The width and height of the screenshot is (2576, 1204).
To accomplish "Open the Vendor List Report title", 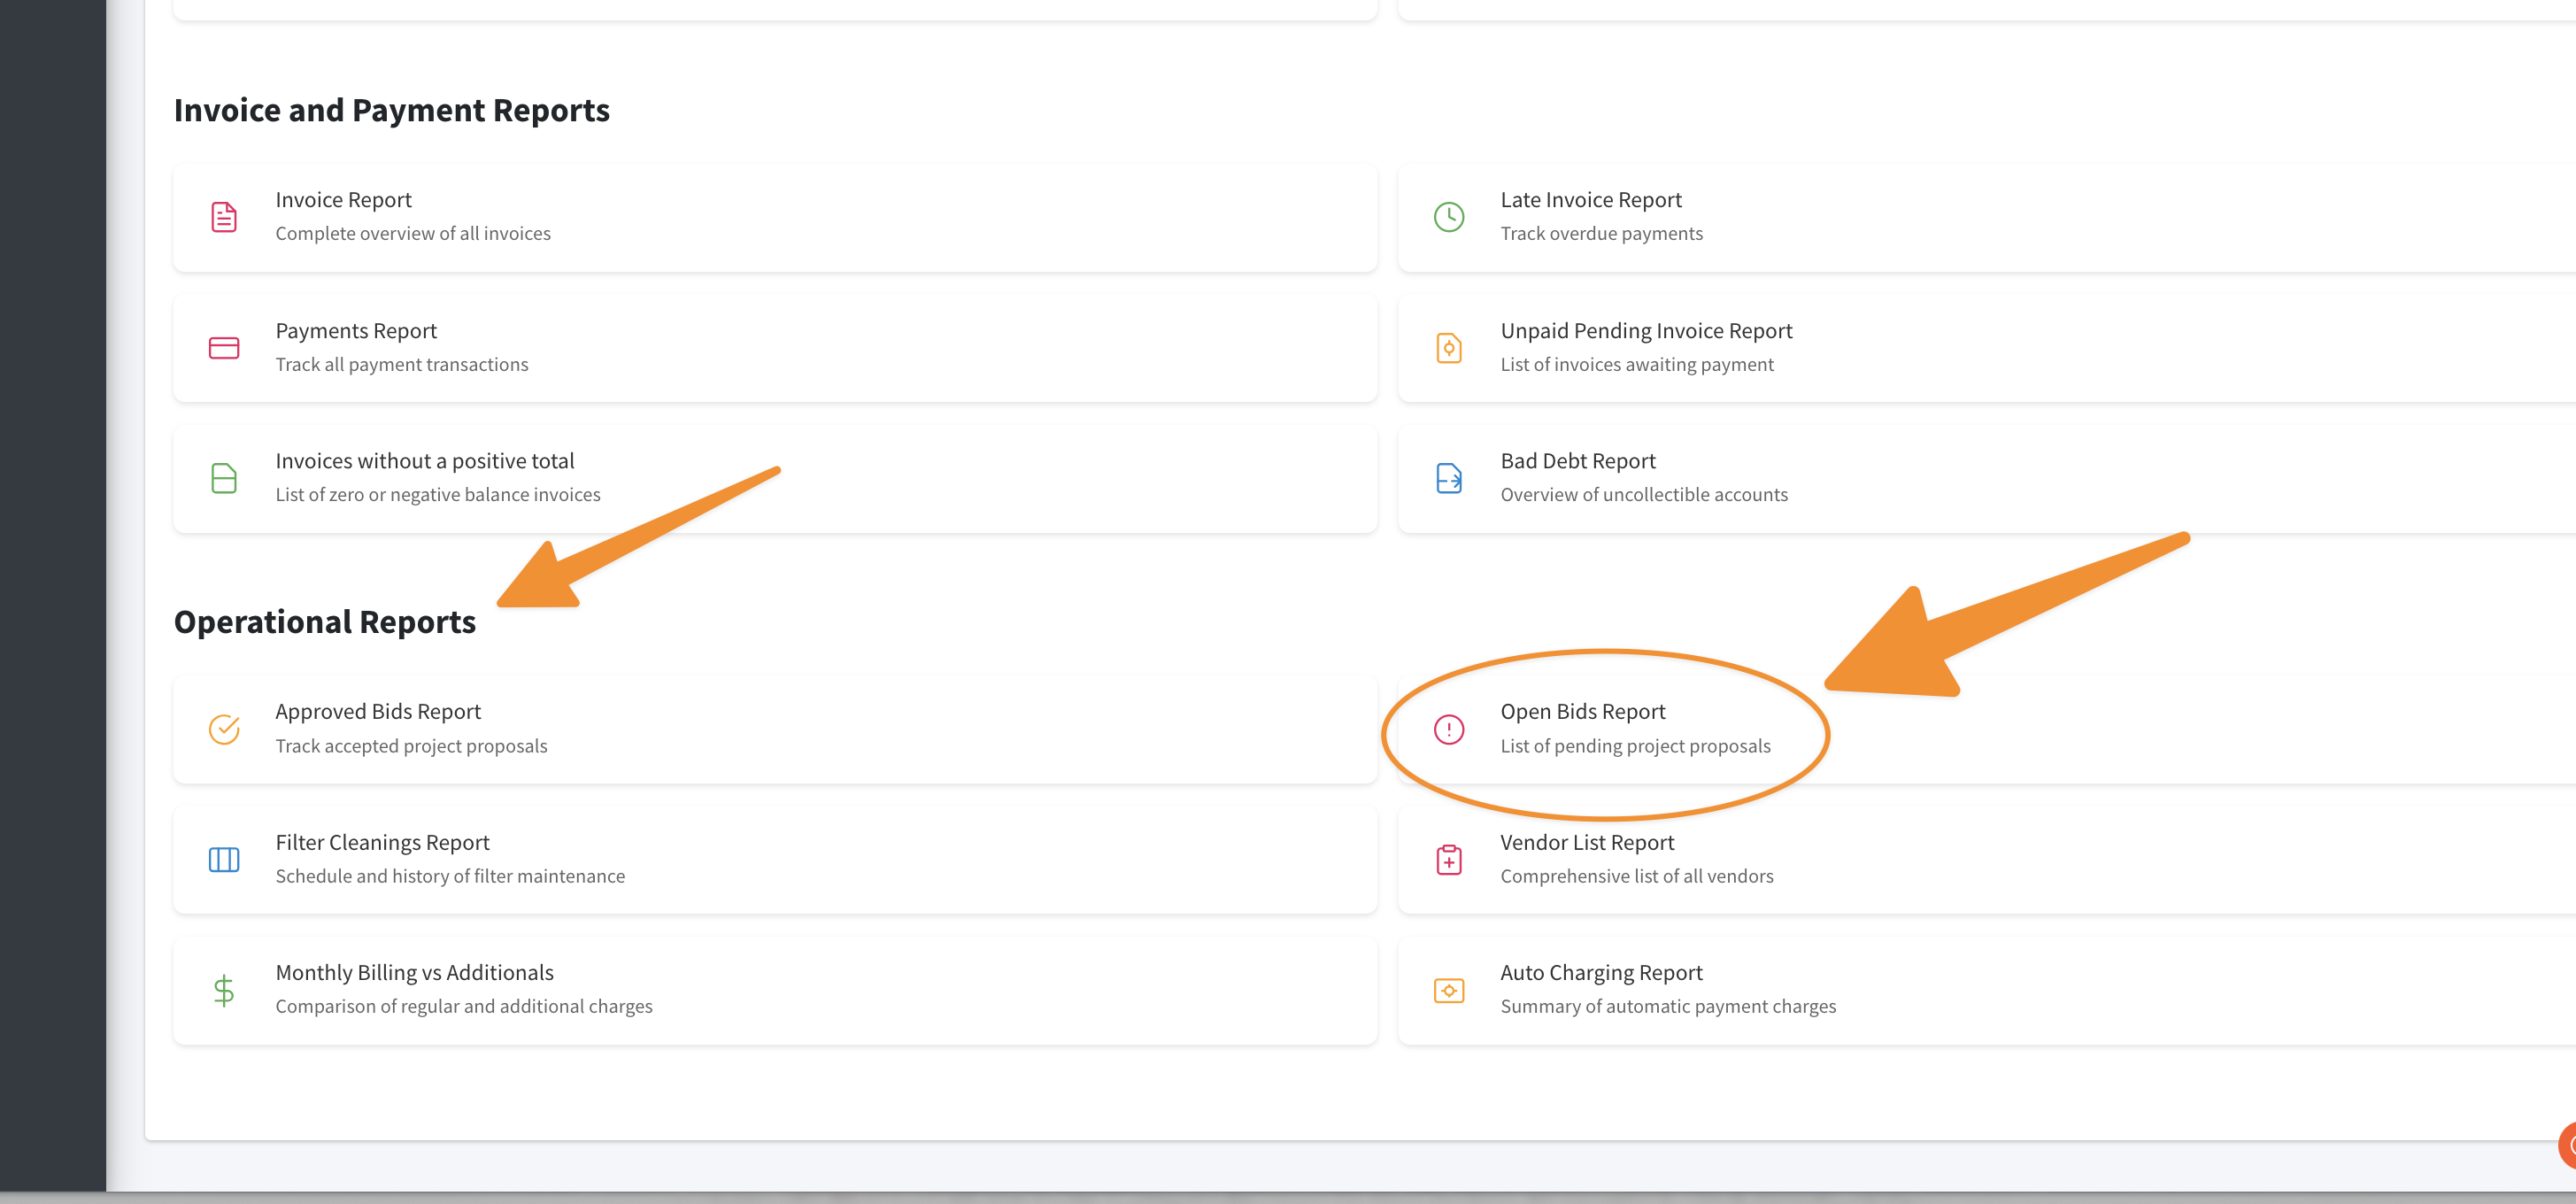I will [1587, 843].
